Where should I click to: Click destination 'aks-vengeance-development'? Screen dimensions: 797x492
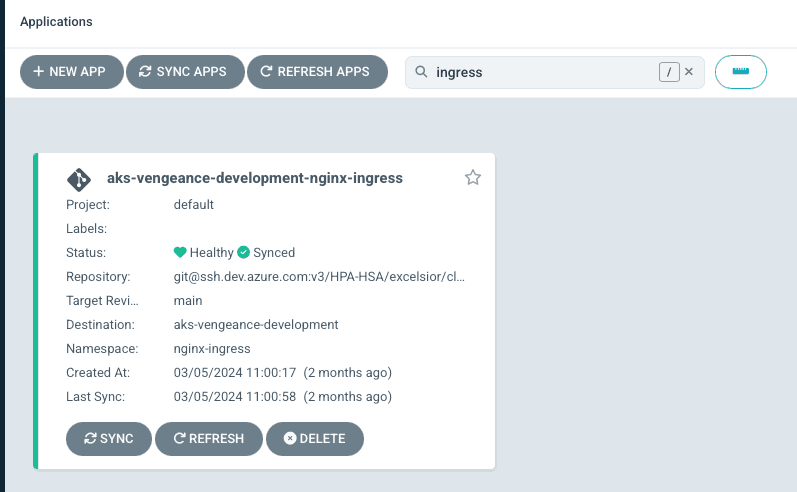click(256, 325)
